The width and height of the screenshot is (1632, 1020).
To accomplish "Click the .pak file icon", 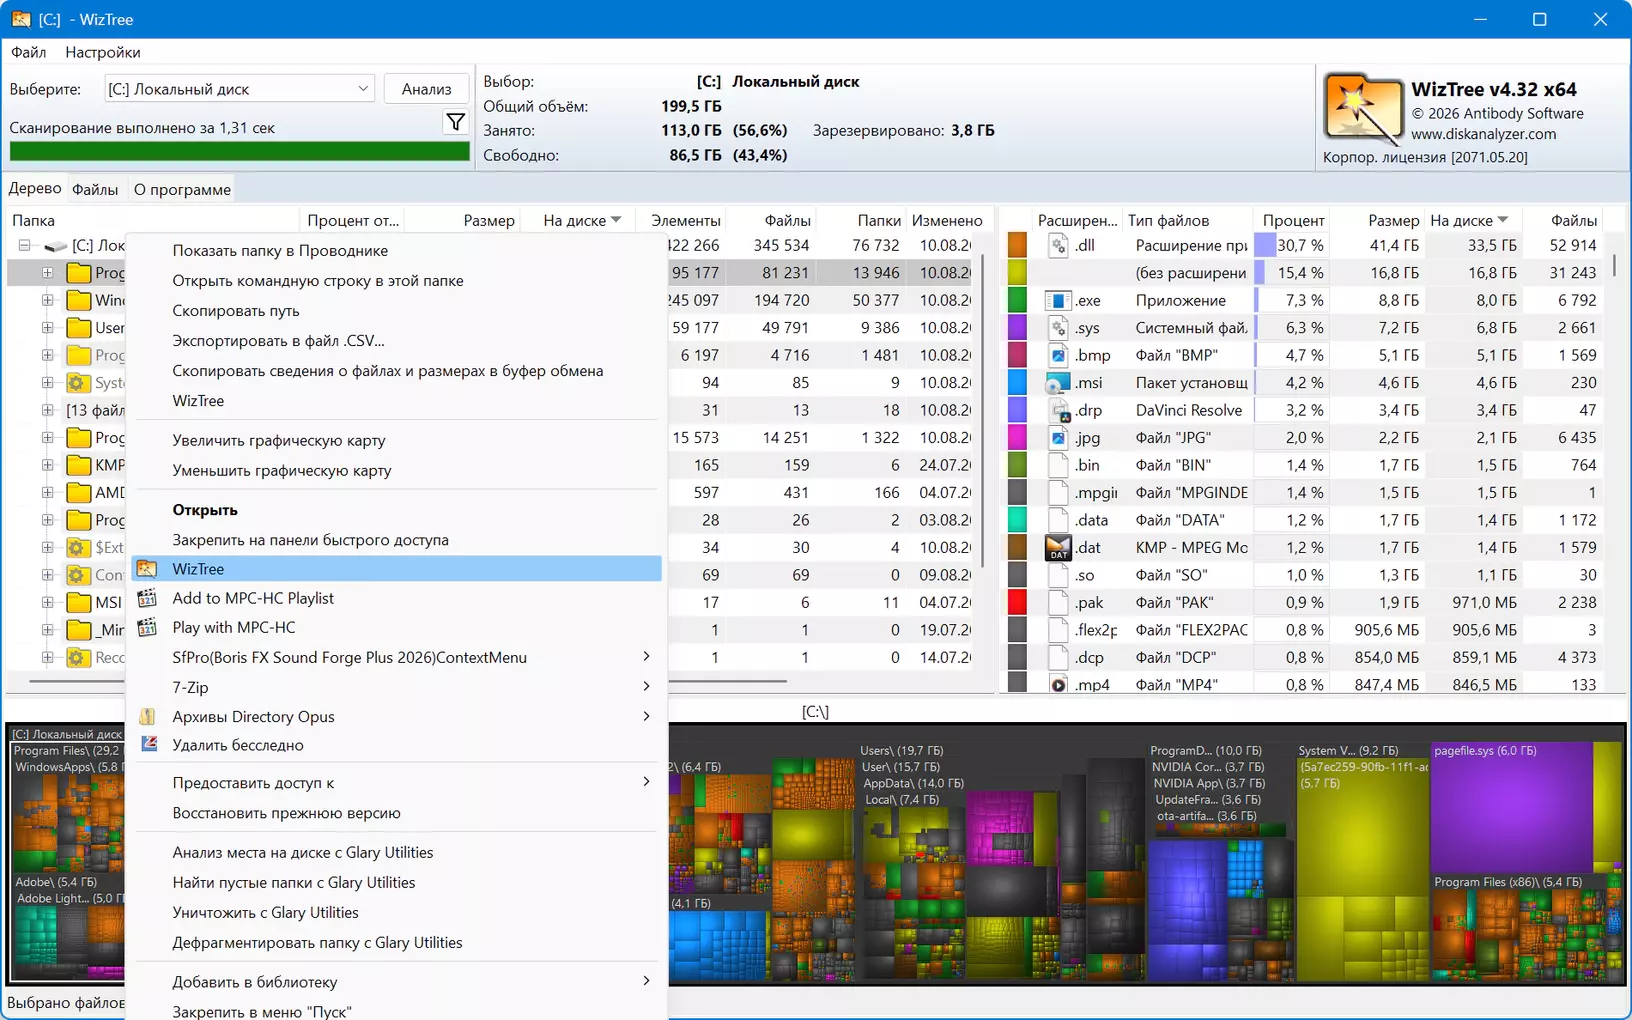I will tap(1058, 602).
